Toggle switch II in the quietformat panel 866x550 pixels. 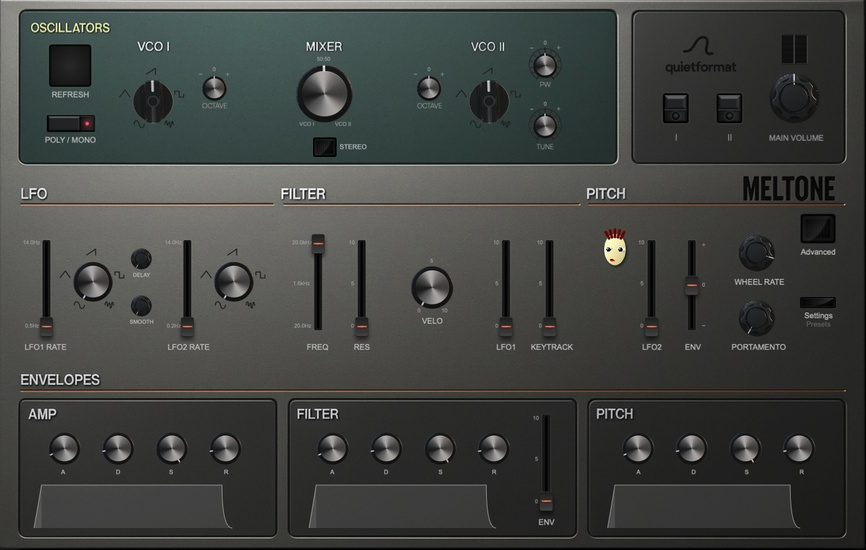coord(729,108)
